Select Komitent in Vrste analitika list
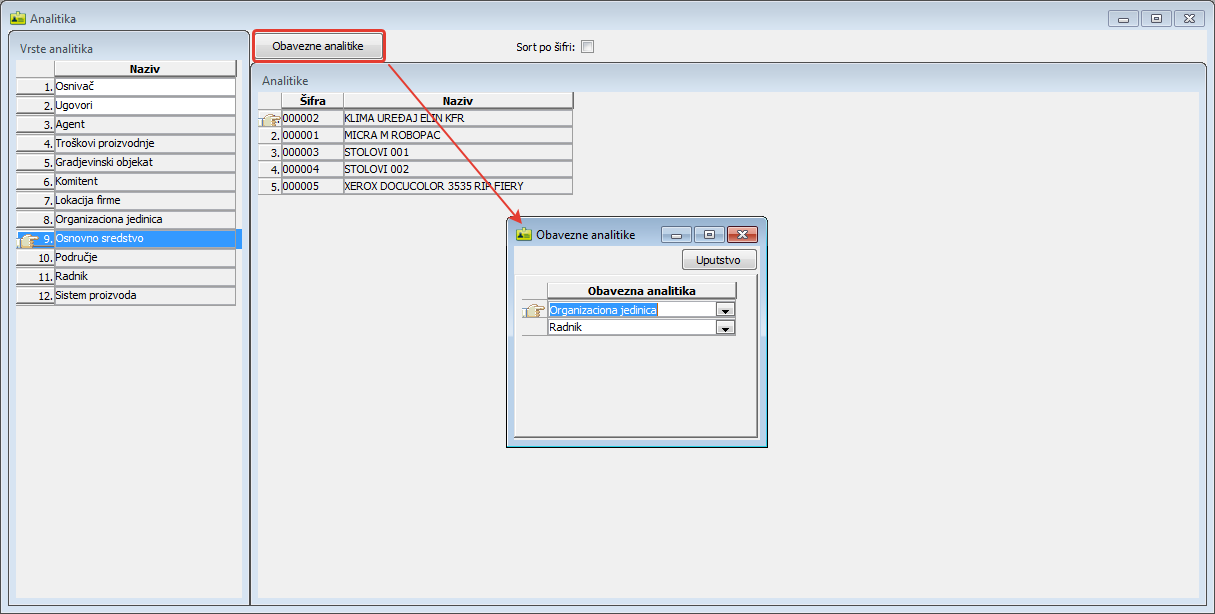Screen dimensions: 1215x614 tap(144, 181)
